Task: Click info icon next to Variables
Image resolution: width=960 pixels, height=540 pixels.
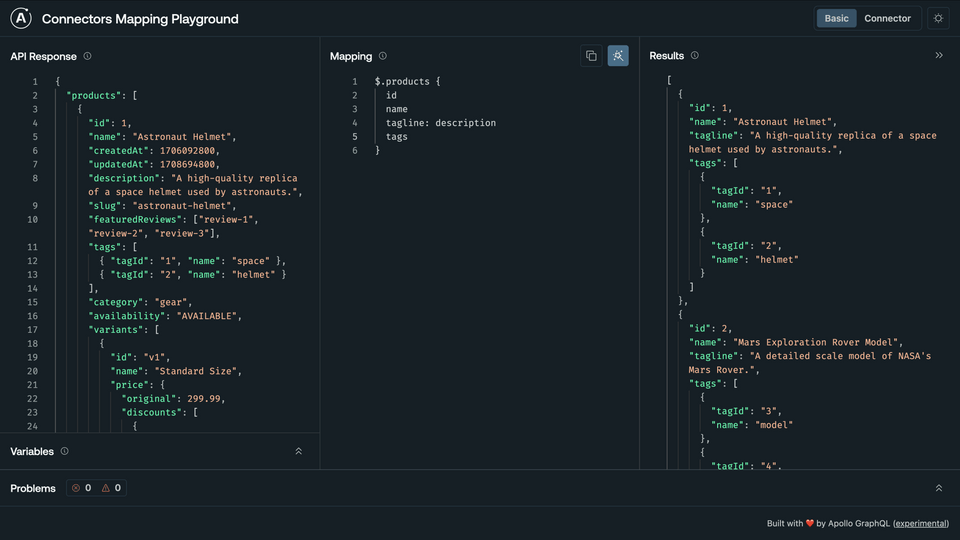Action: 65,451
